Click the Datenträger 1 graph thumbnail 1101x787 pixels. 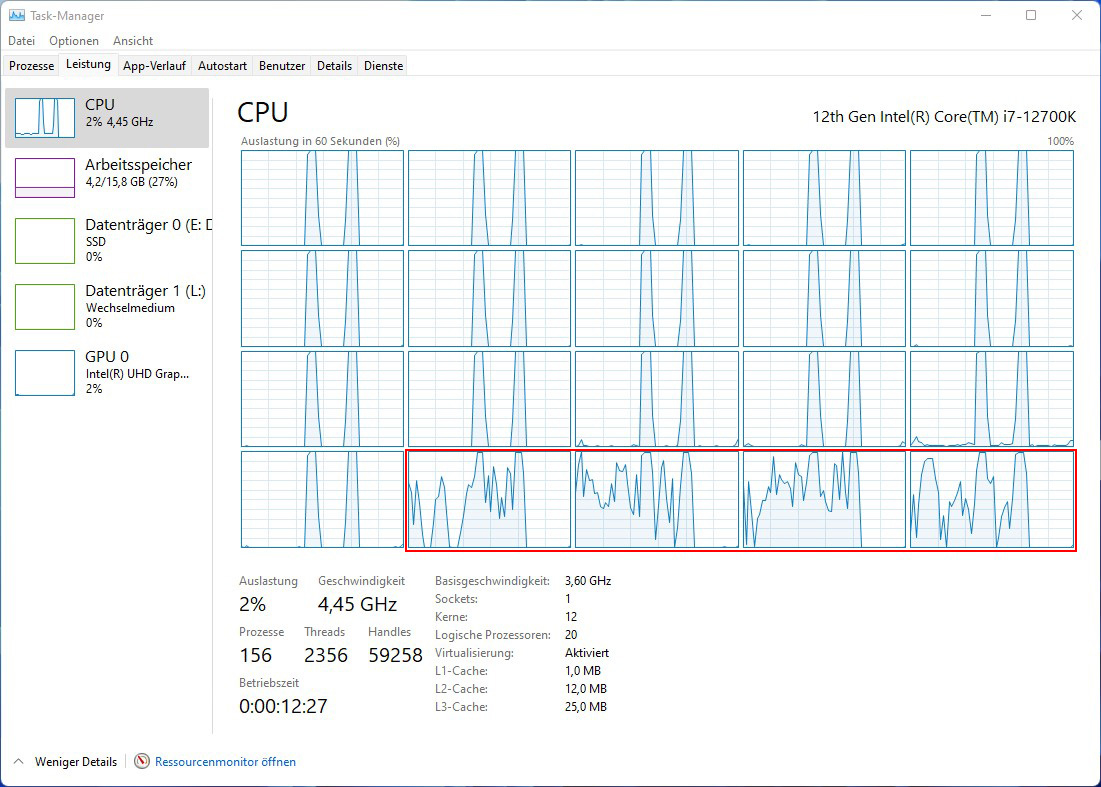pos(45,307)
